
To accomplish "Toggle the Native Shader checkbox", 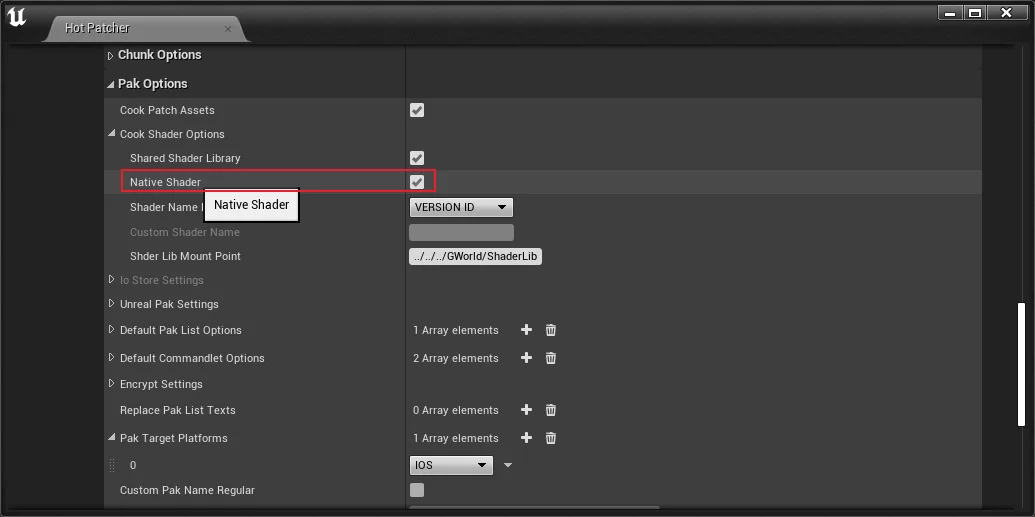I will click(417, 182).
